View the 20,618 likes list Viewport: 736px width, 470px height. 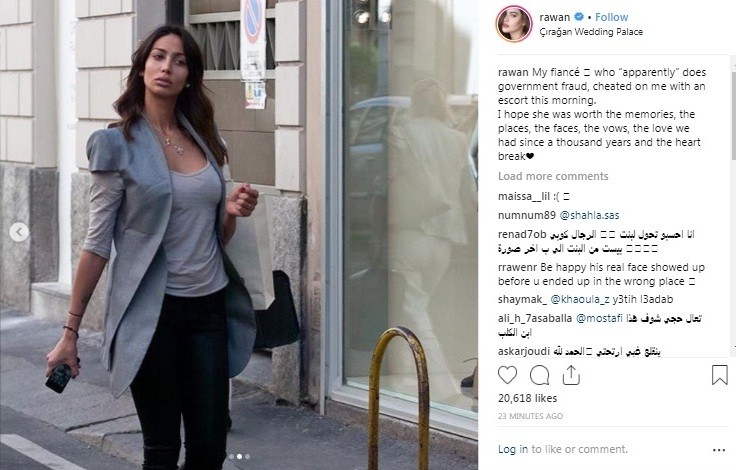click(528, 398)
